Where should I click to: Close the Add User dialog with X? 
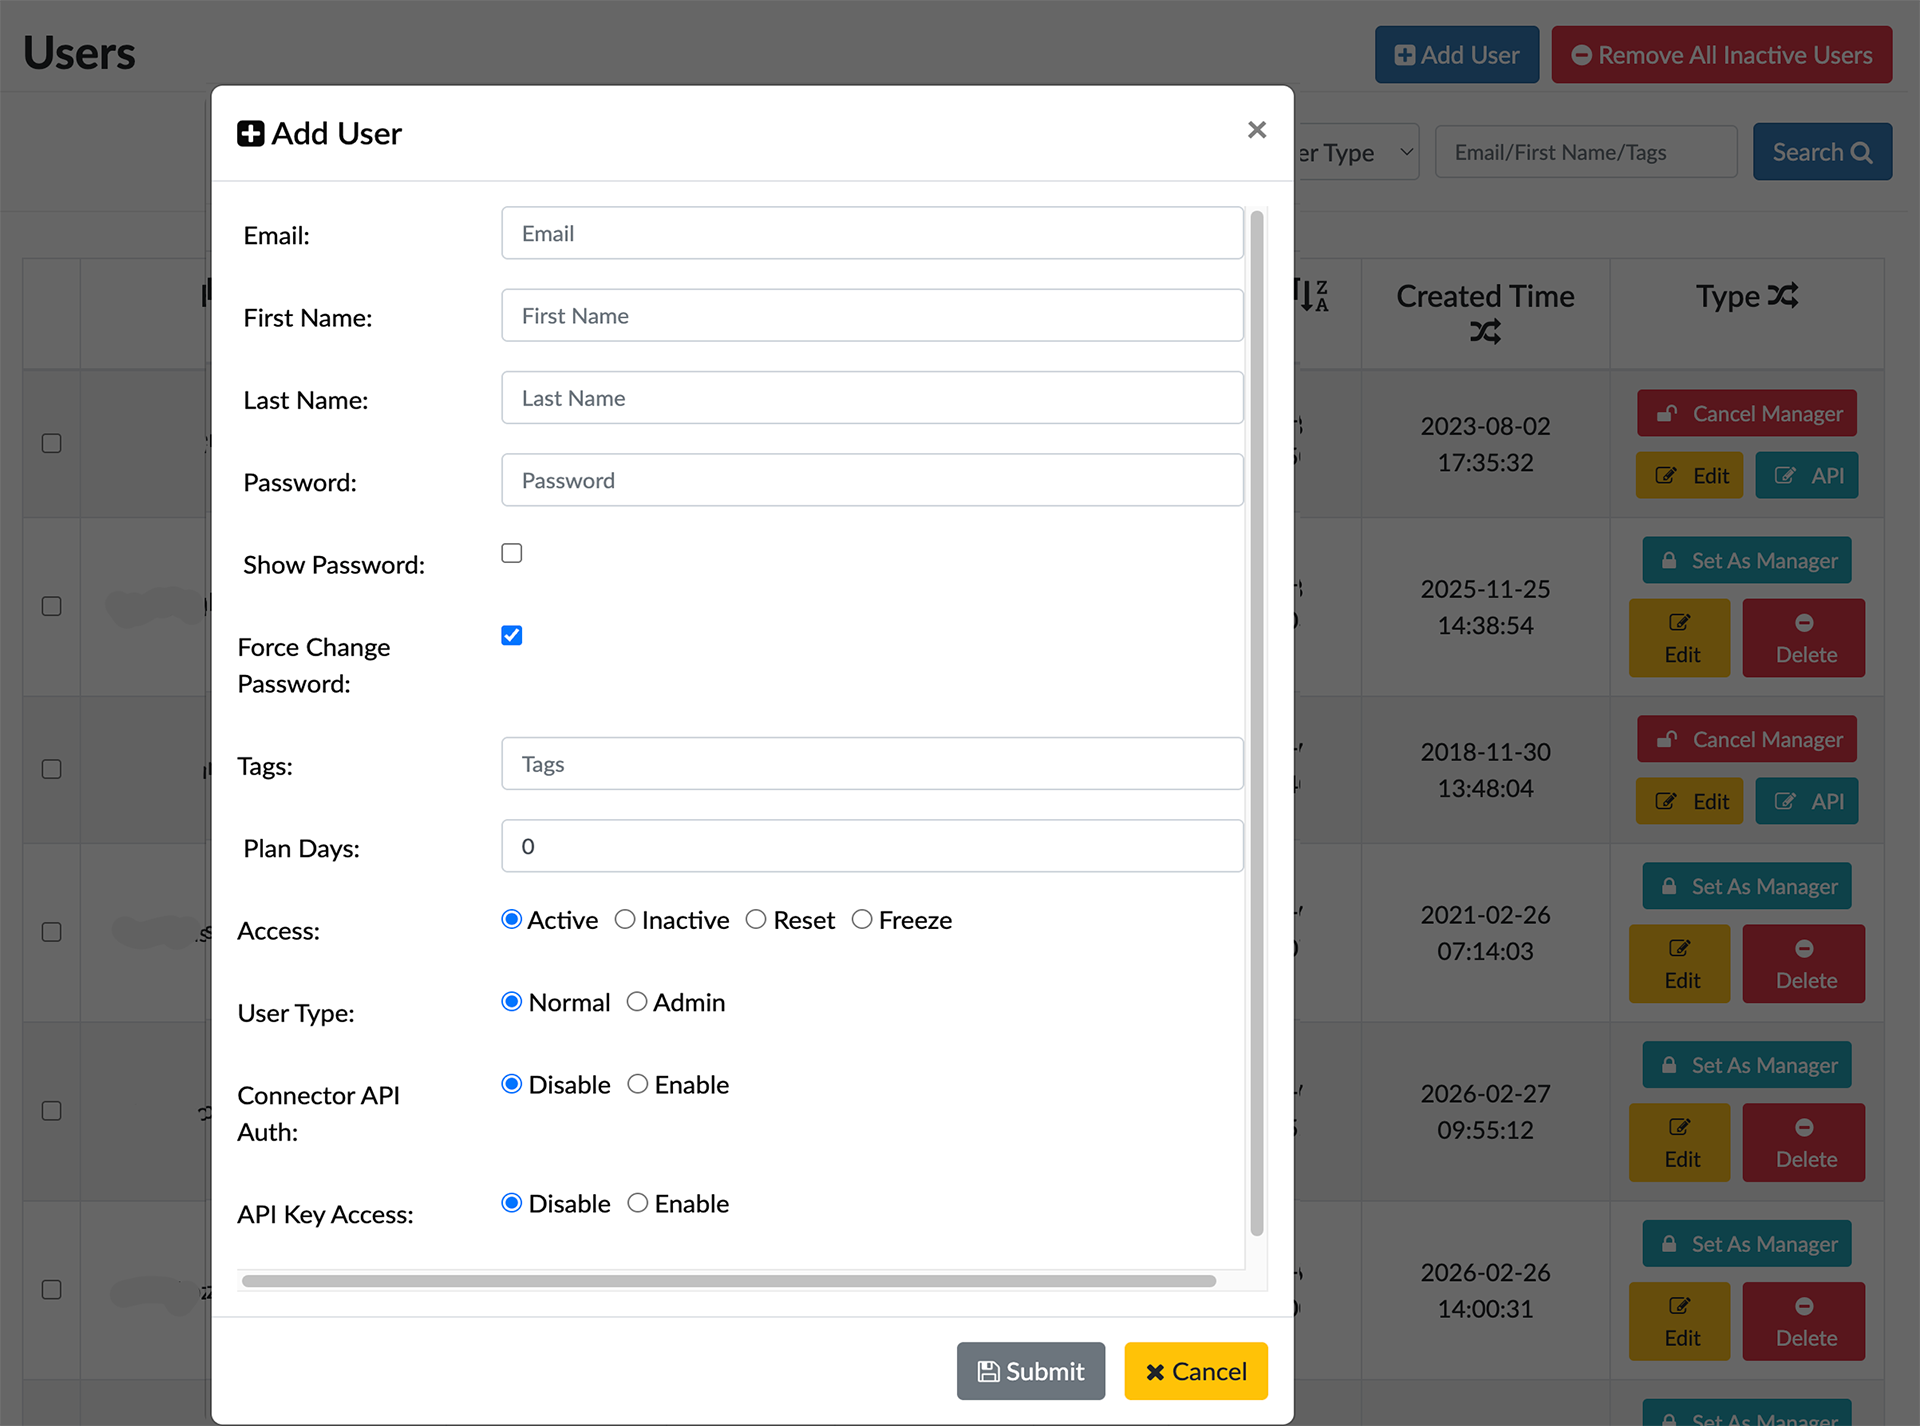[1257, 130]
